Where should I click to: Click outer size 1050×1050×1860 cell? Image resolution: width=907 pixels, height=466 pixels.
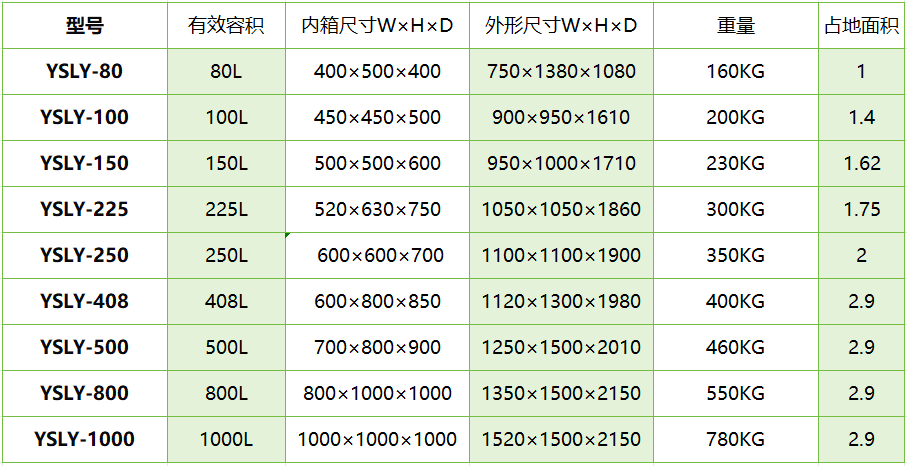[561, 209]
